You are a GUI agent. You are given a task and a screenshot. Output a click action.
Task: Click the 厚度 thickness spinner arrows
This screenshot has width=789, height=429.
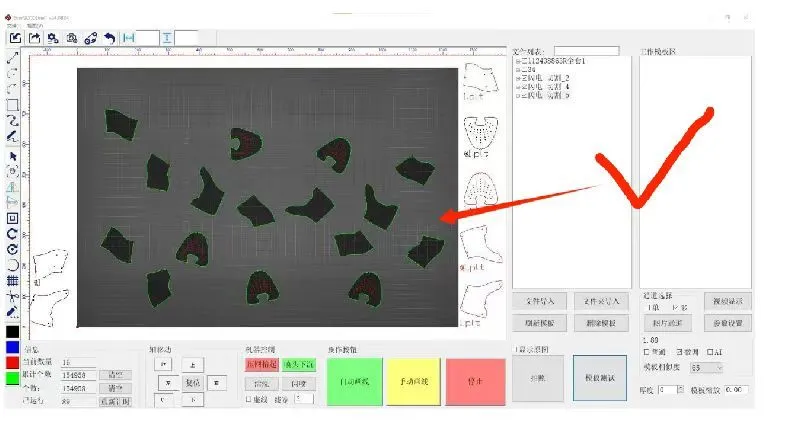click(x=680, y=390)
